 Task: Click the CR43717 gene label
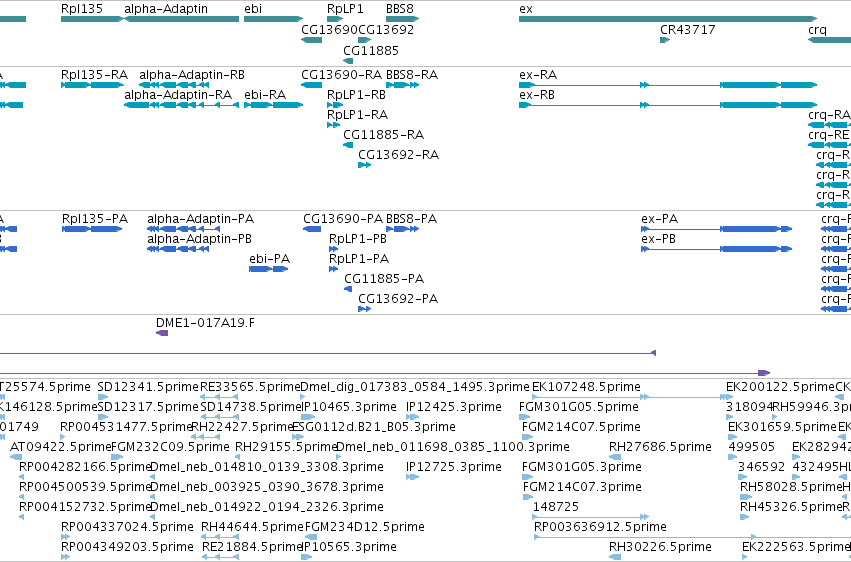pyautogui.click(x=688, y=29)
